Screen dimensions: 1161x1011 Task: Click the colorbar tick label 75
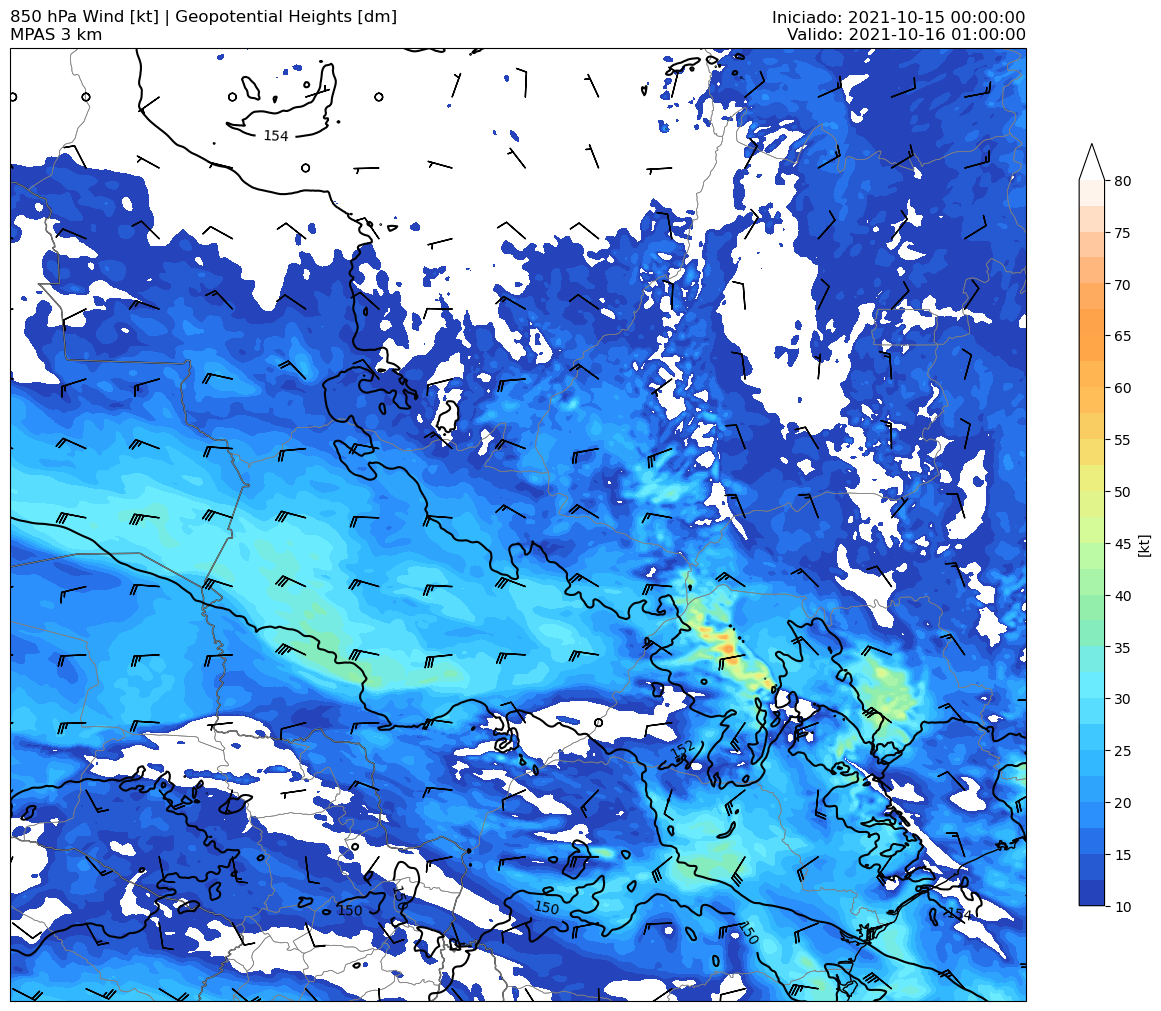tap(1122, 233)
